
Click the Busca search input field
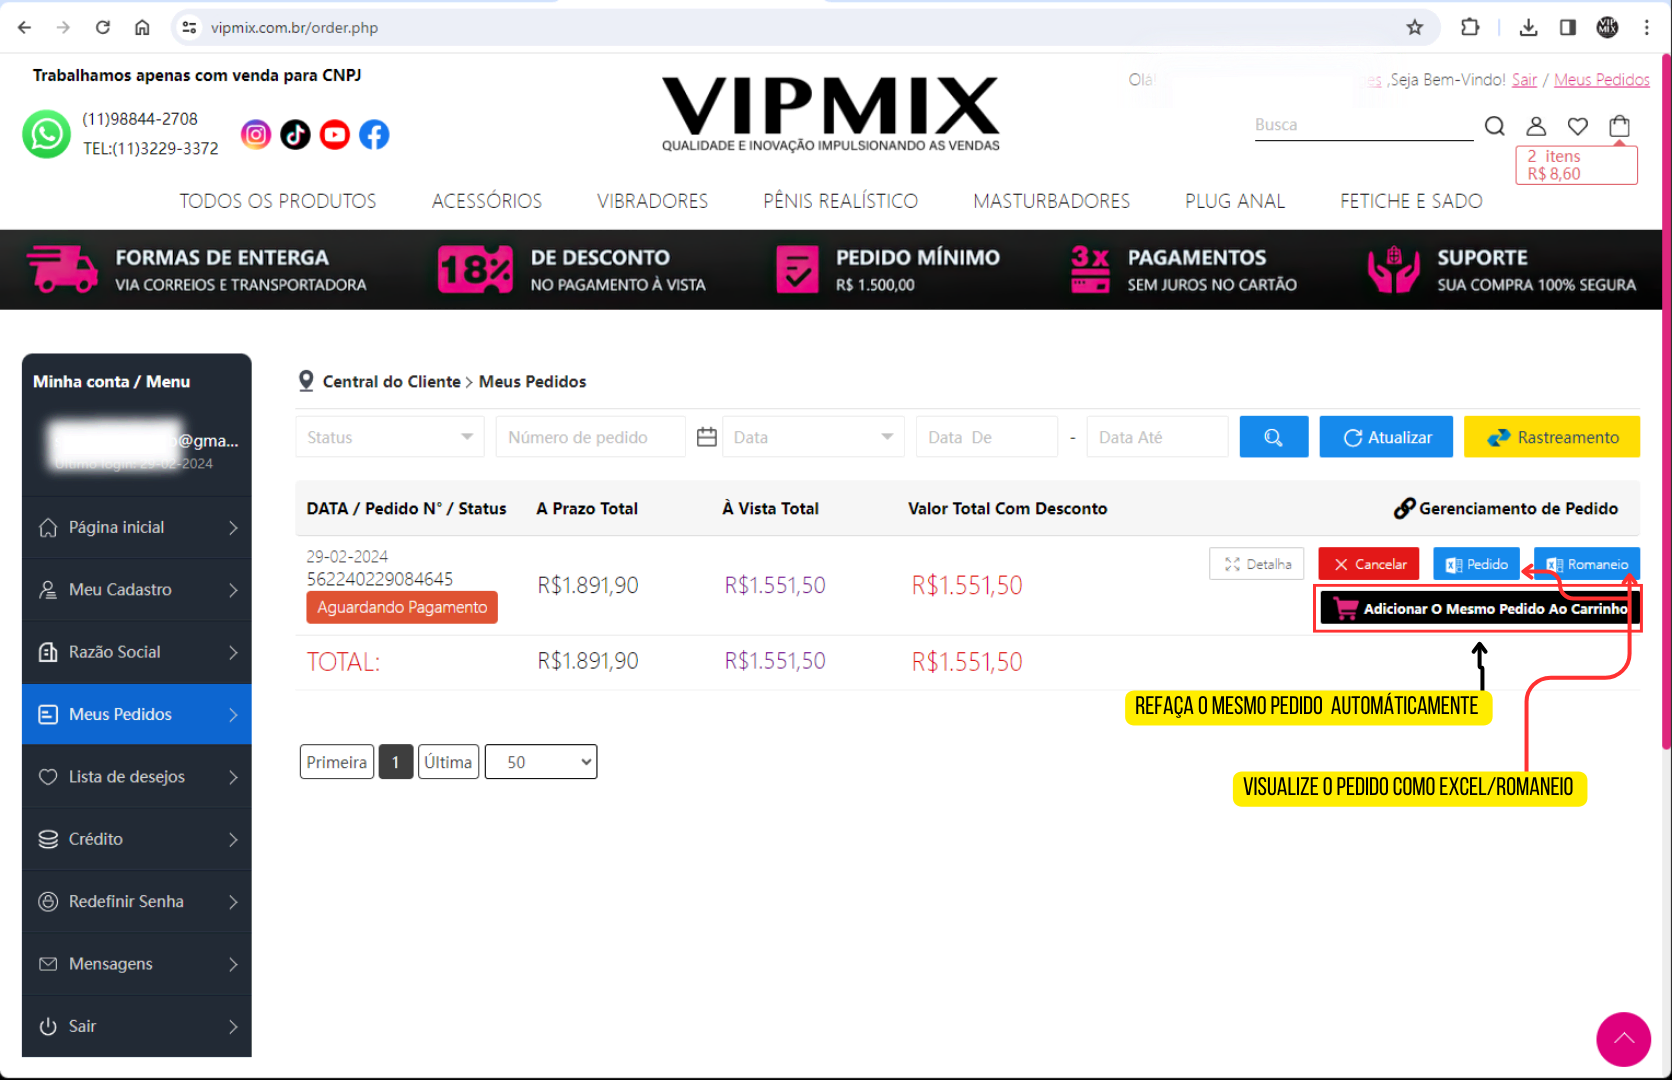coord(1364,125)
